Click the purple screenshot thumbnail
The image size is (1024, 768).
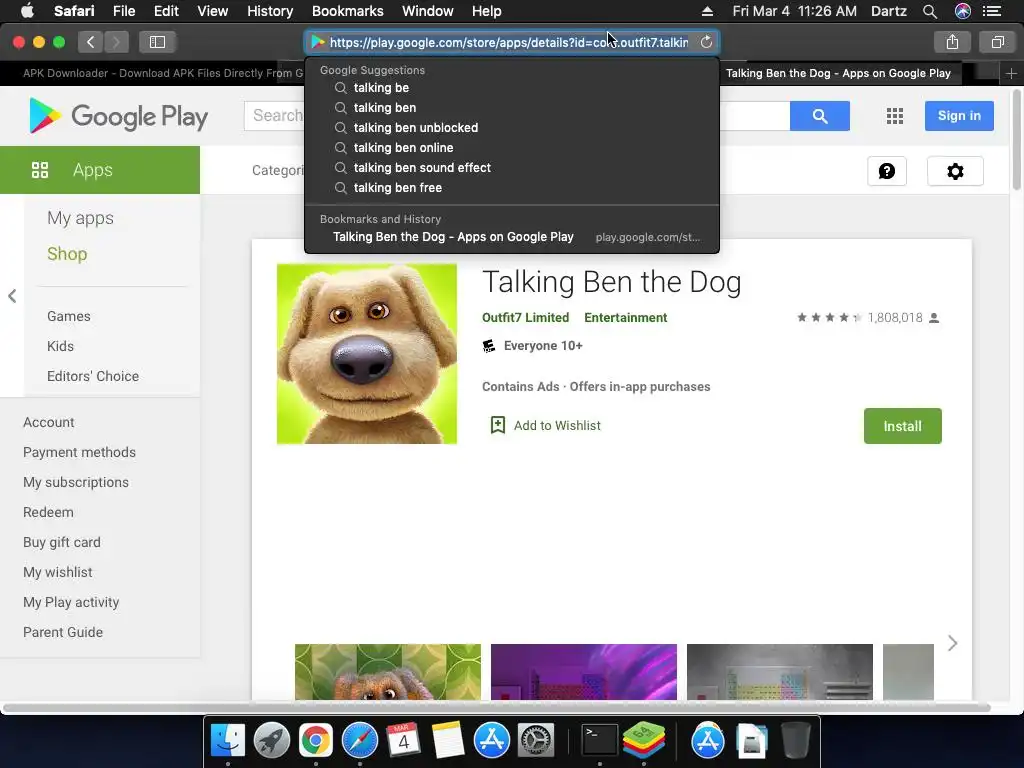(584, 672)
